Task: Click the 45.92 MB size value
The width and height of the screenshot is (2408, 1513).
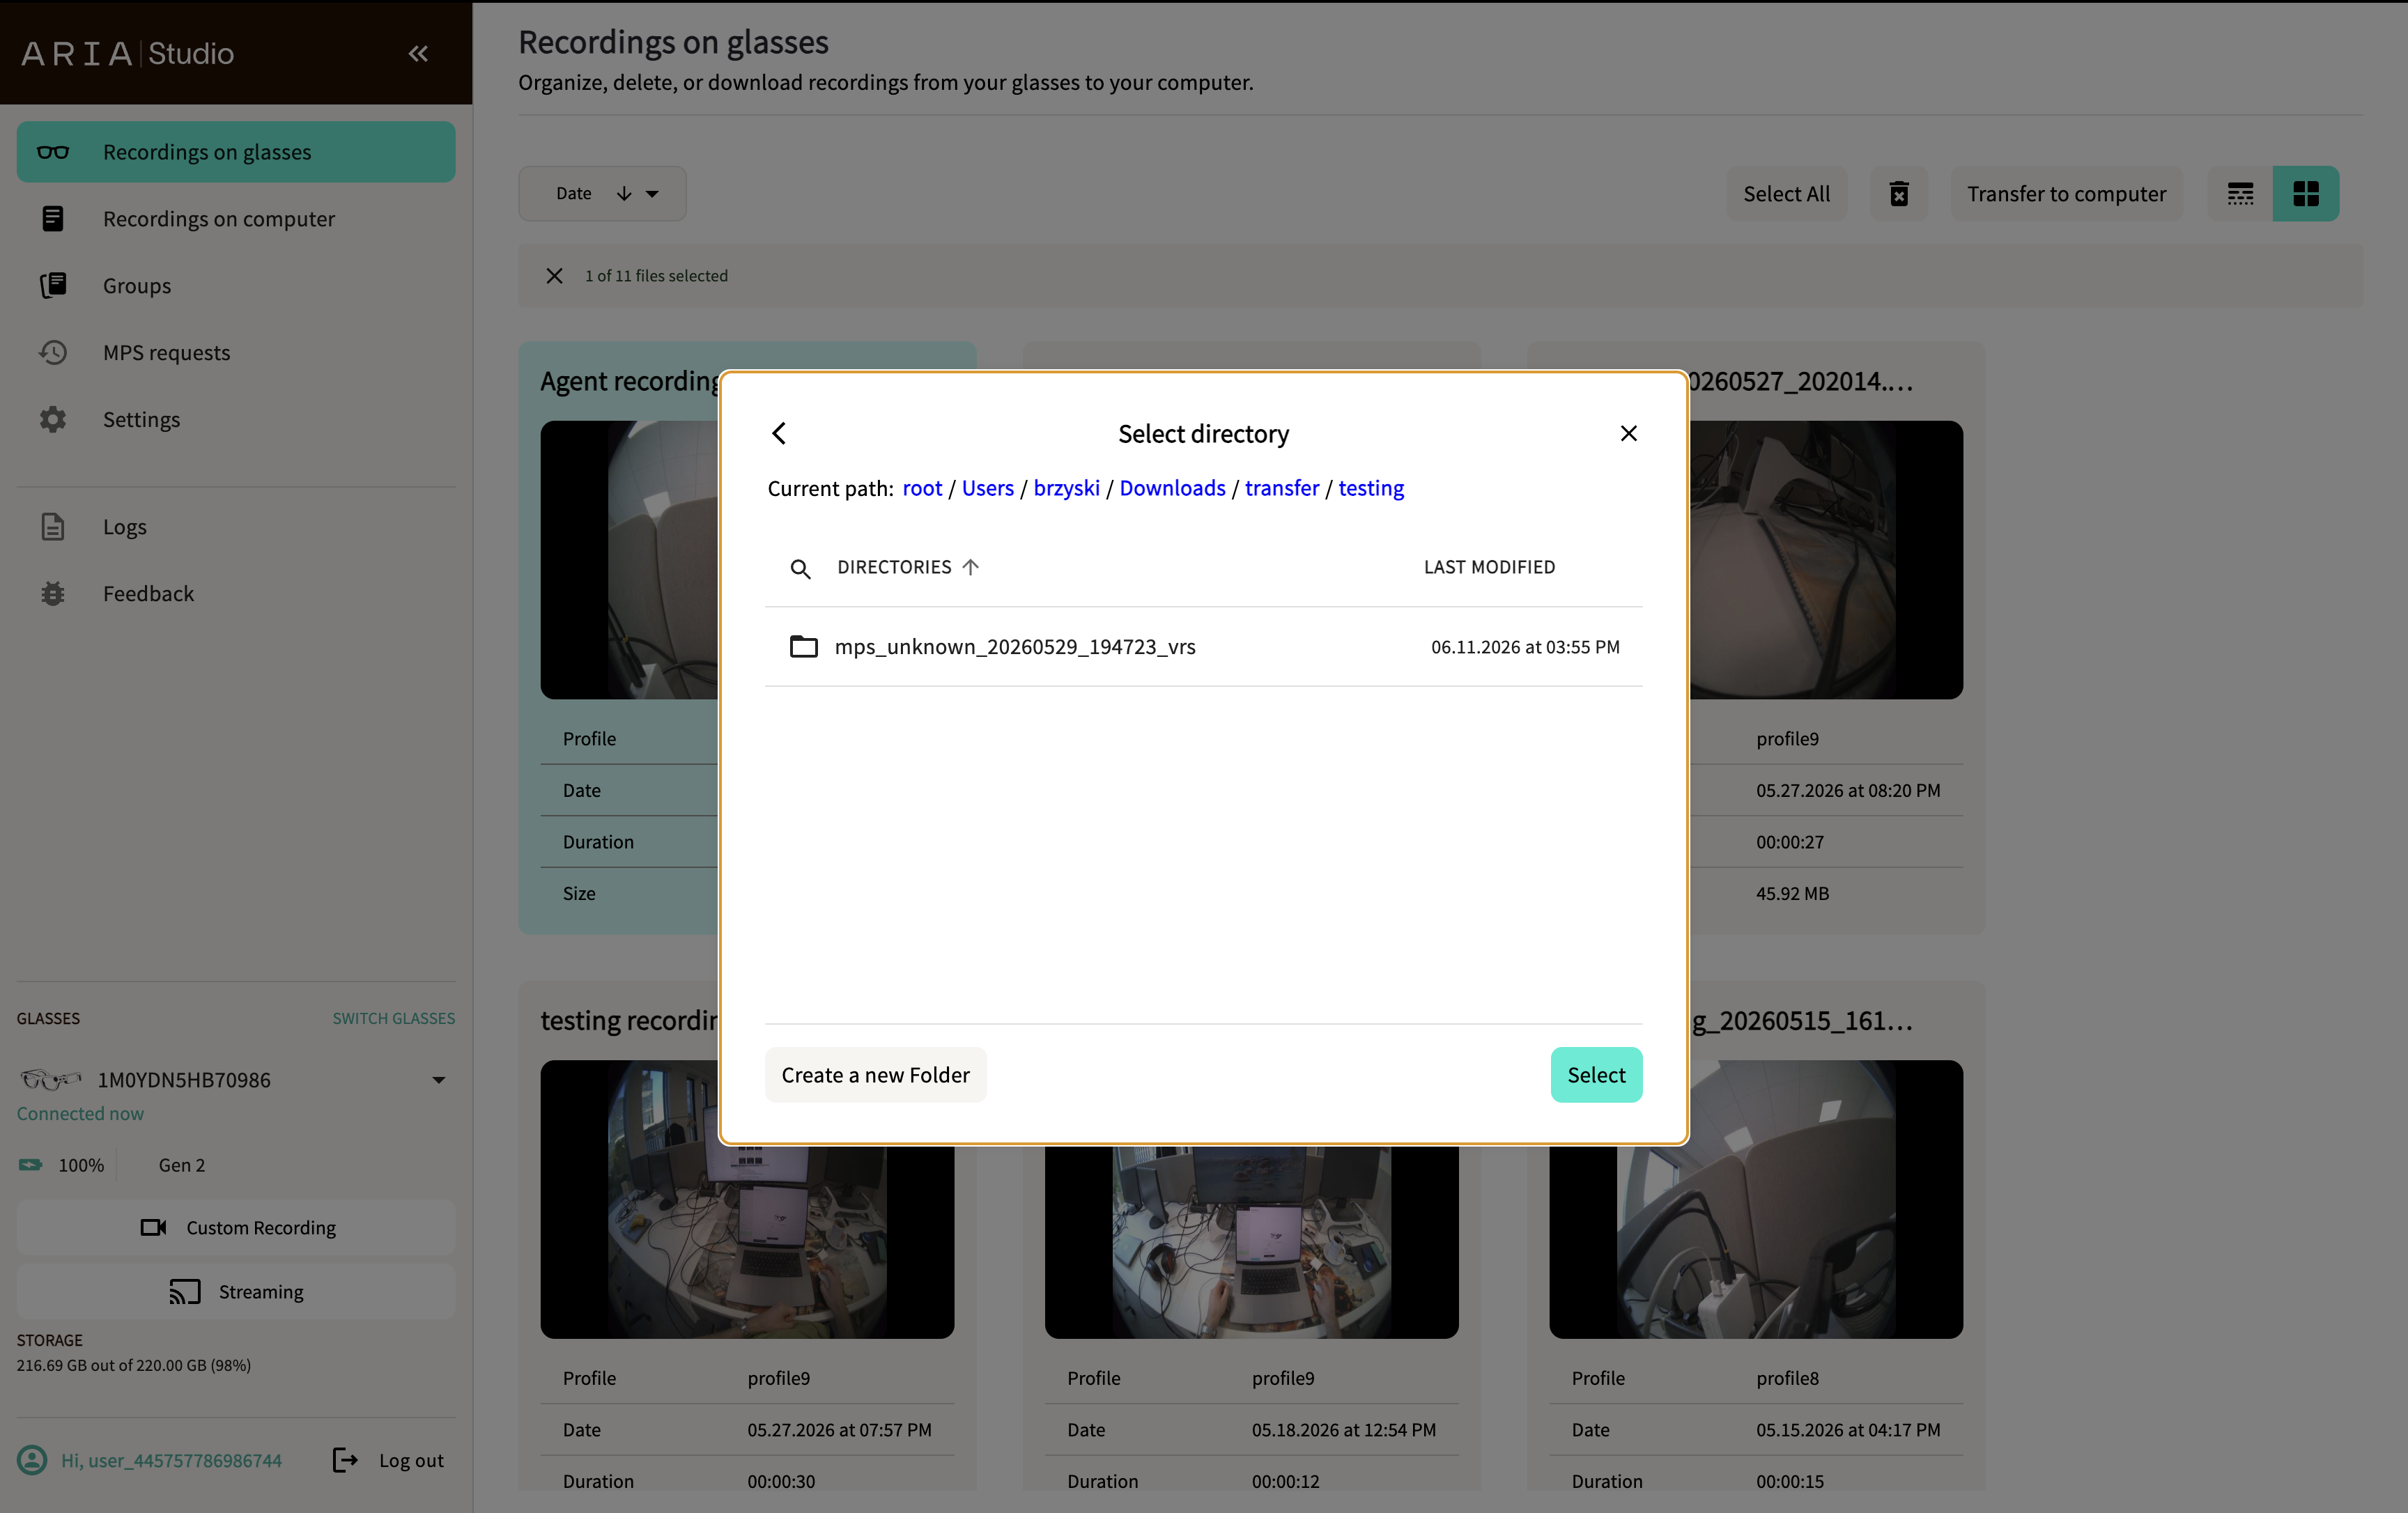Action: [1792, 893]
